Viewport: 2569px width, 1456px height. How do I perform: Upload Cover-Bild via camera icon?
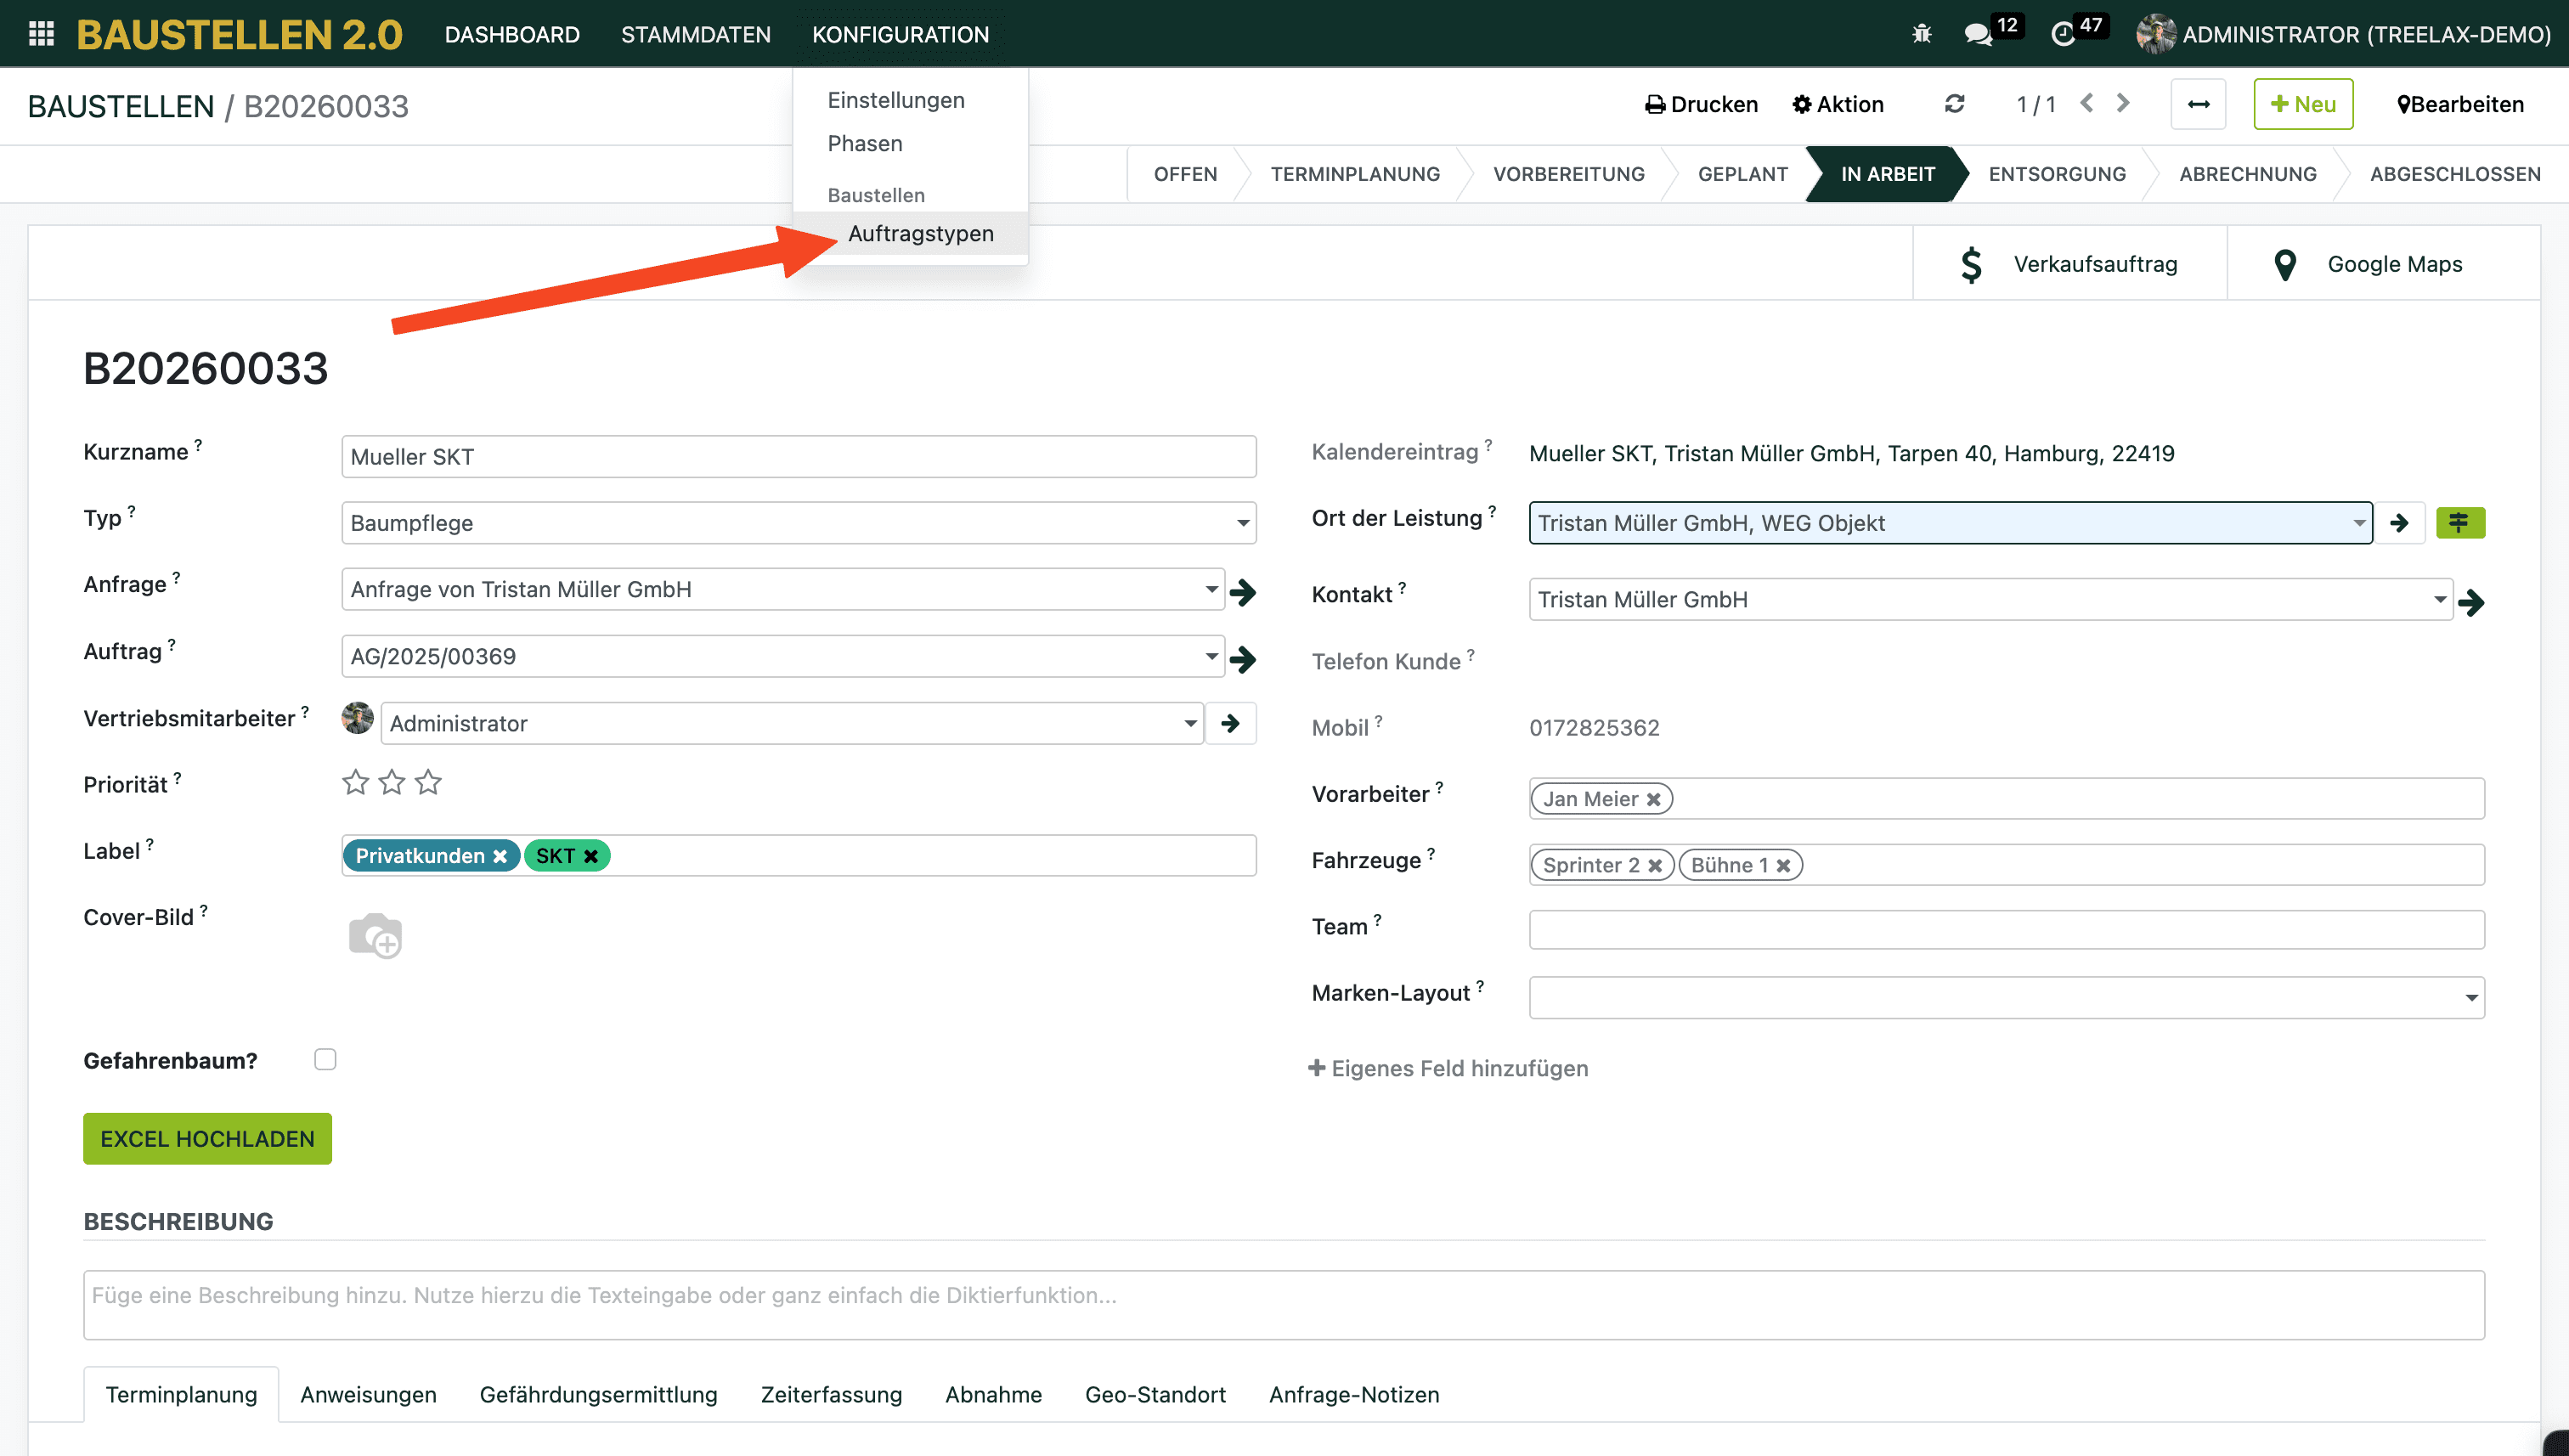375,935
